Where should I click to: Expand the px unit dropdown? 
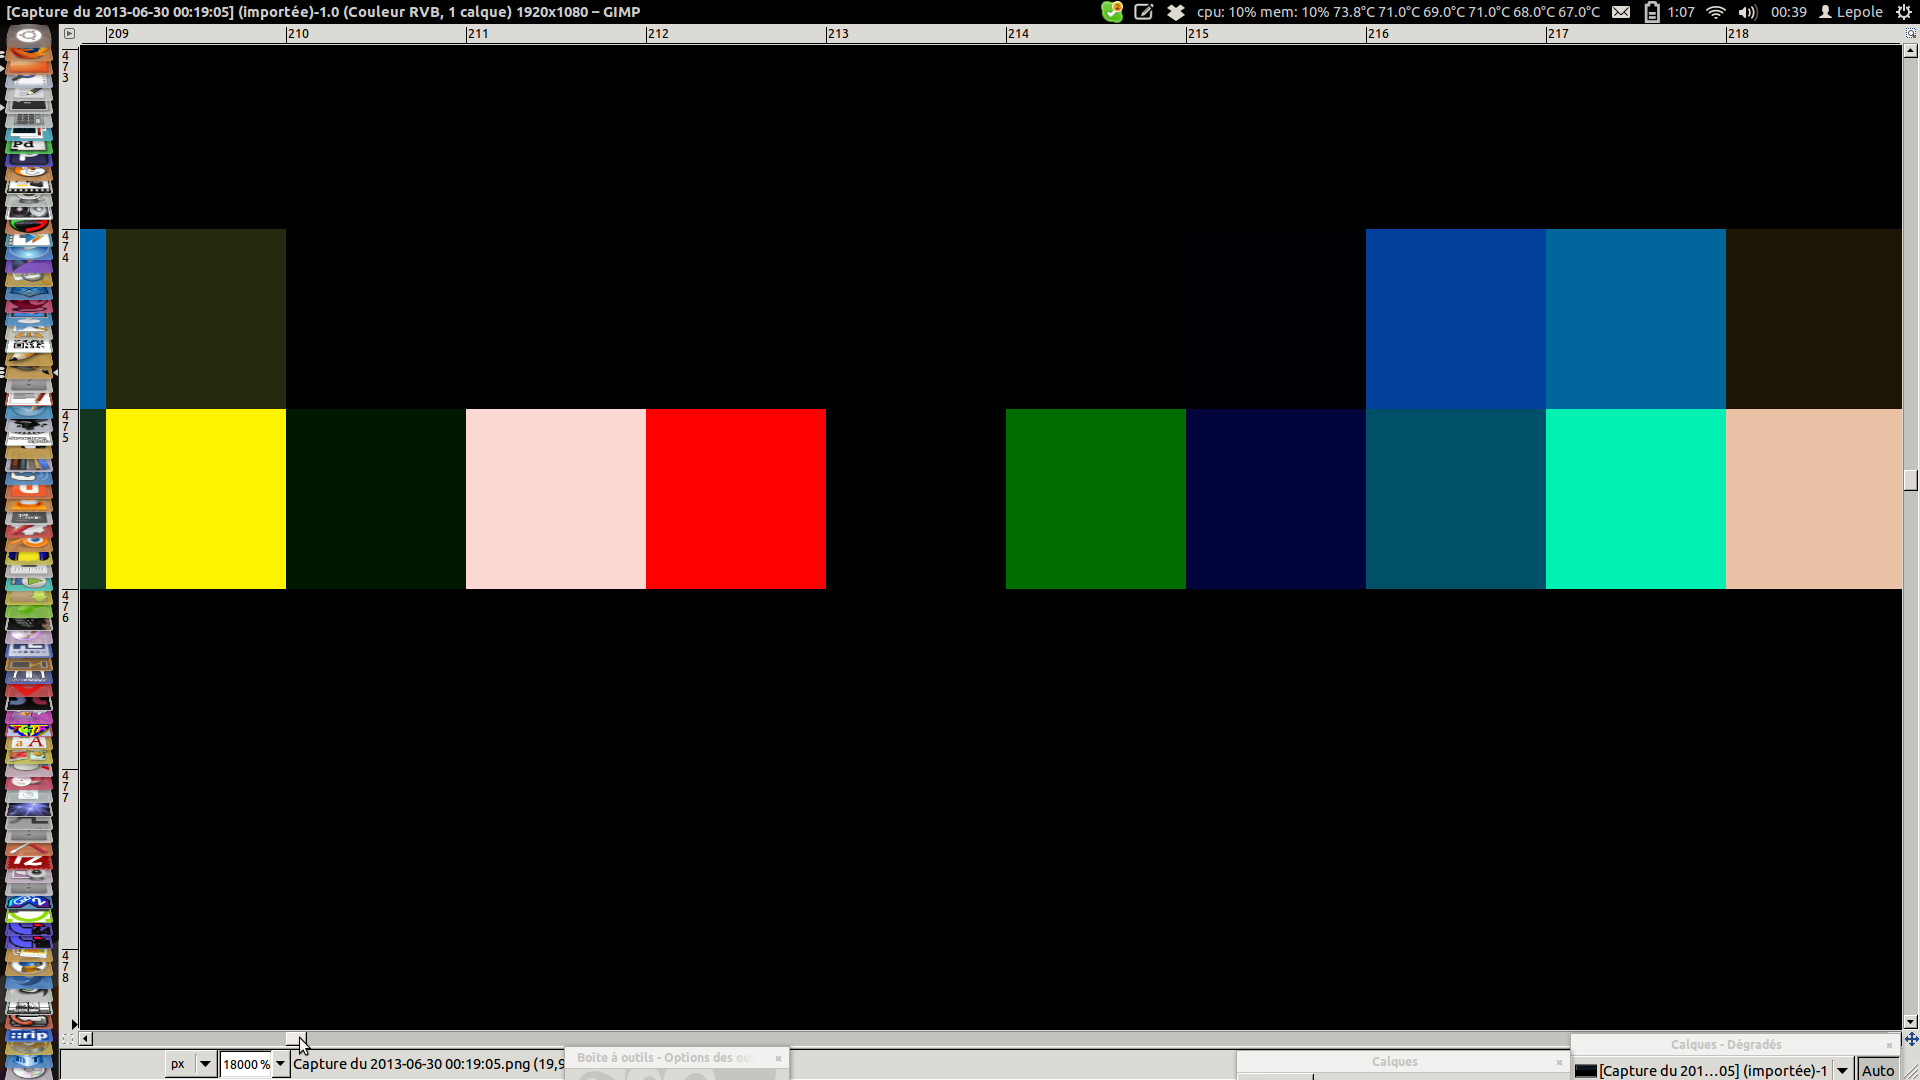[x=205, y=1064]
